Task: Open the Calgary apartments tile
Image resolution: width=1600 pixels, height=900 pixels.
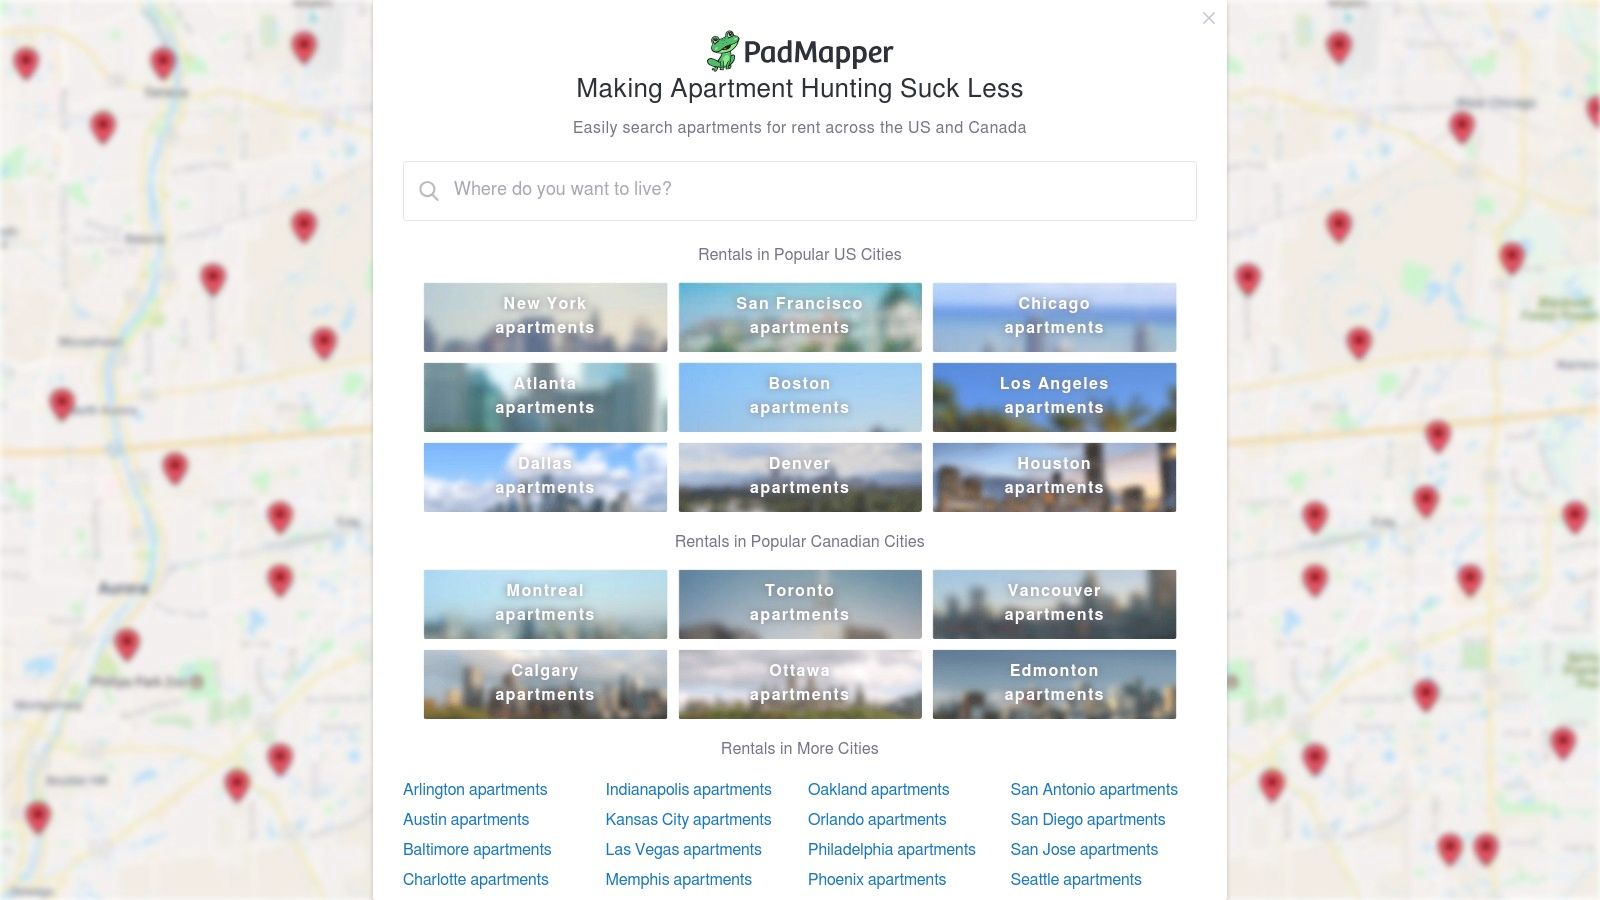Action: click(545, 684)
